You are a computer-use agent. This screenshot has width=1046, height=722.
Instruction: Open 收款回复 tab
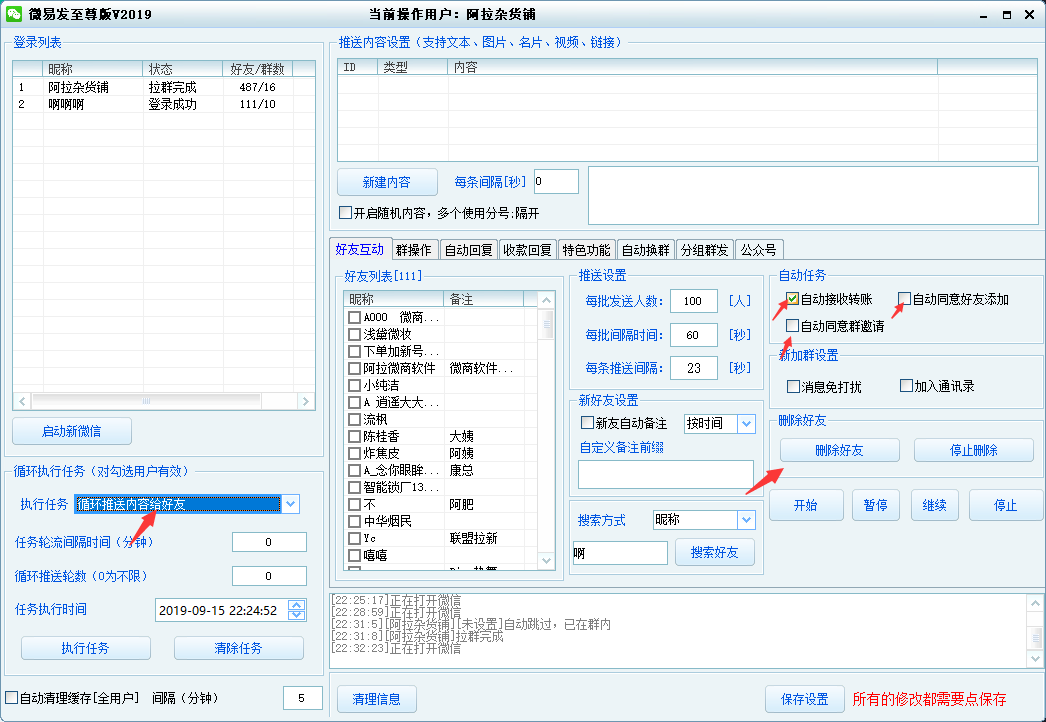coord(527,250)
